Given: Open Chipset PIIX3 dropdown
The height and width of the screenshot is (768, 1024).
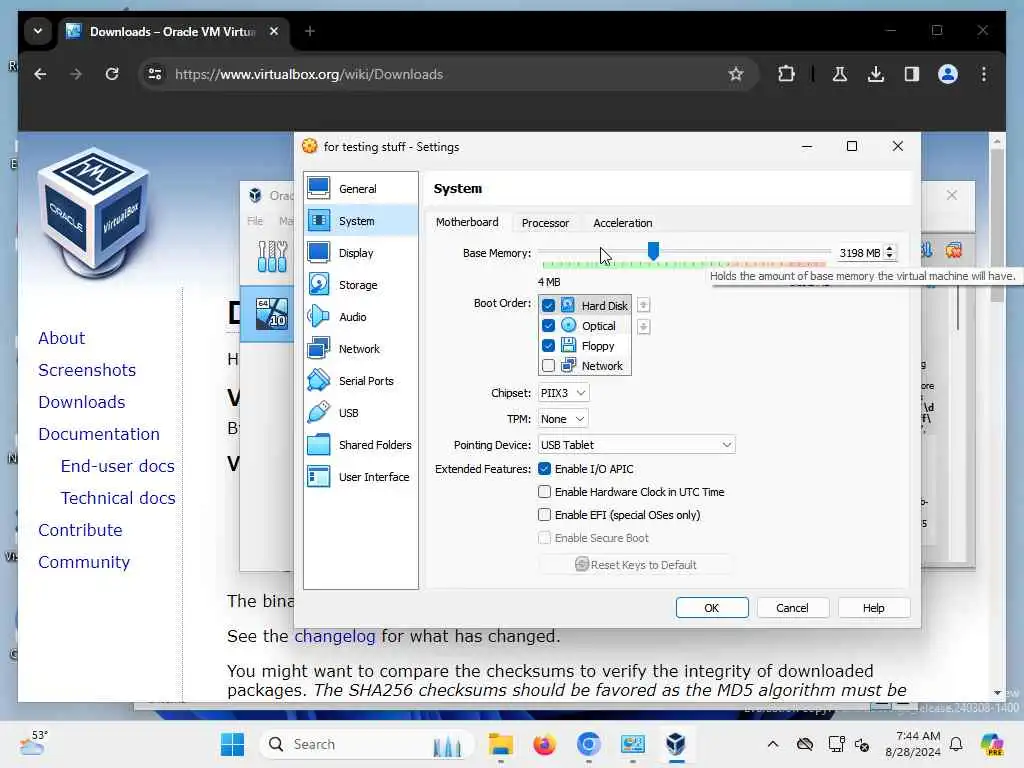Looking at the screenshot, I should coord(563,393).
